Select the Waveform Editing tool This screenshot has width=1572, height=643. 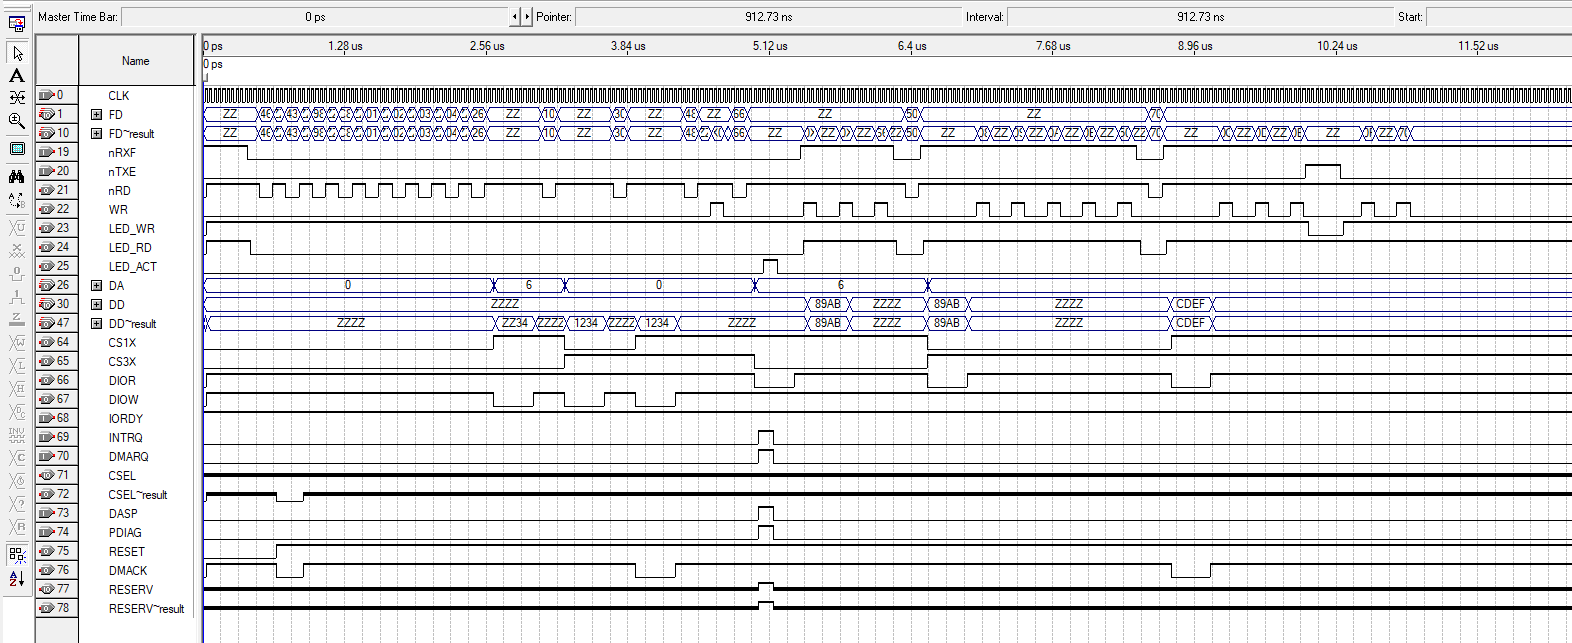(x=17, y=98)
